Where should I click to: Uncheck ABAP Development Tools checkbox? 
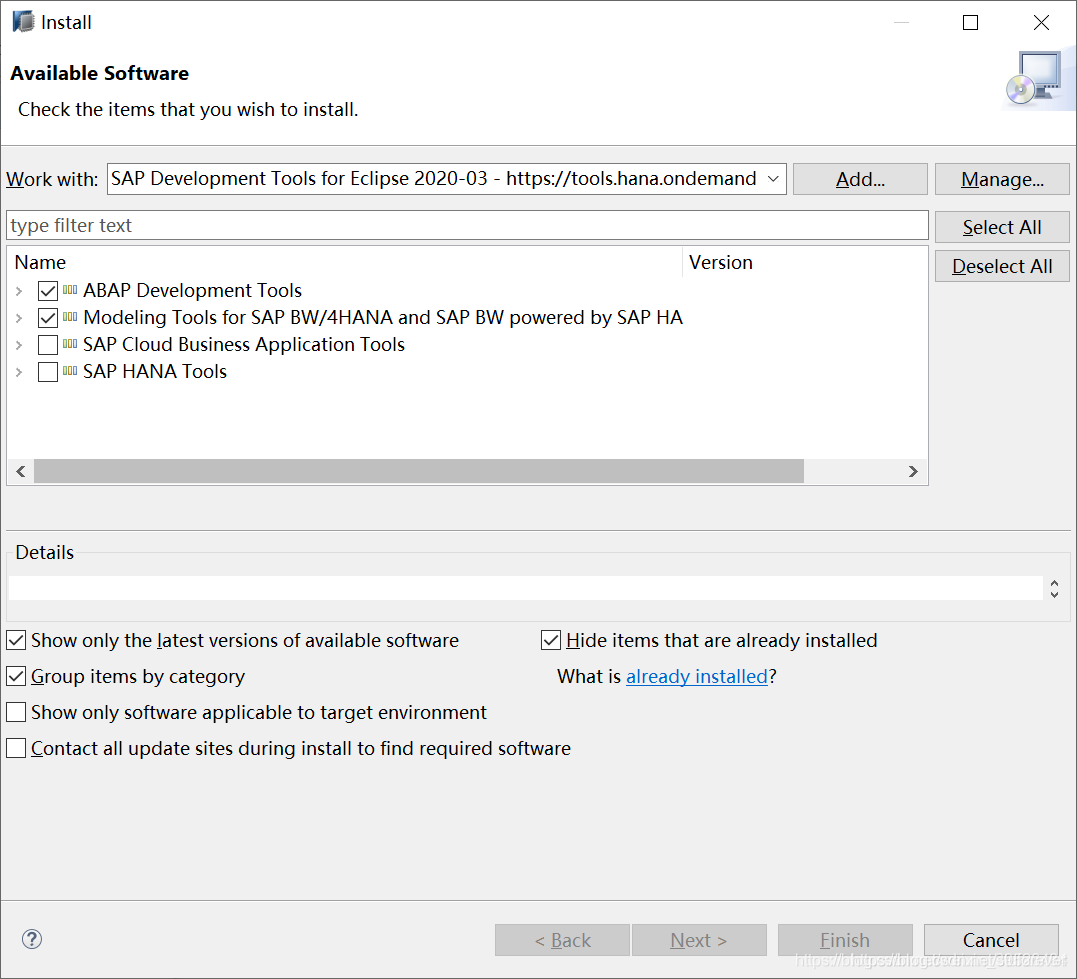click(x=47, y=291)
